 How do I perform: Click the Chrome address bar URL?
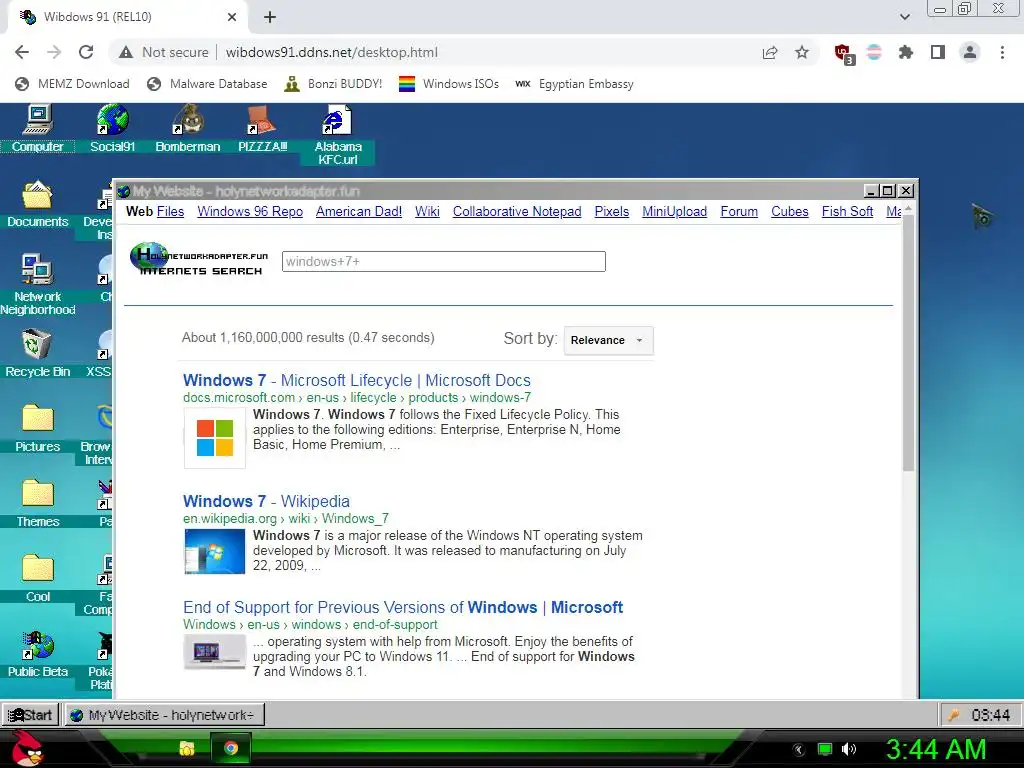[x=332, y=52]
